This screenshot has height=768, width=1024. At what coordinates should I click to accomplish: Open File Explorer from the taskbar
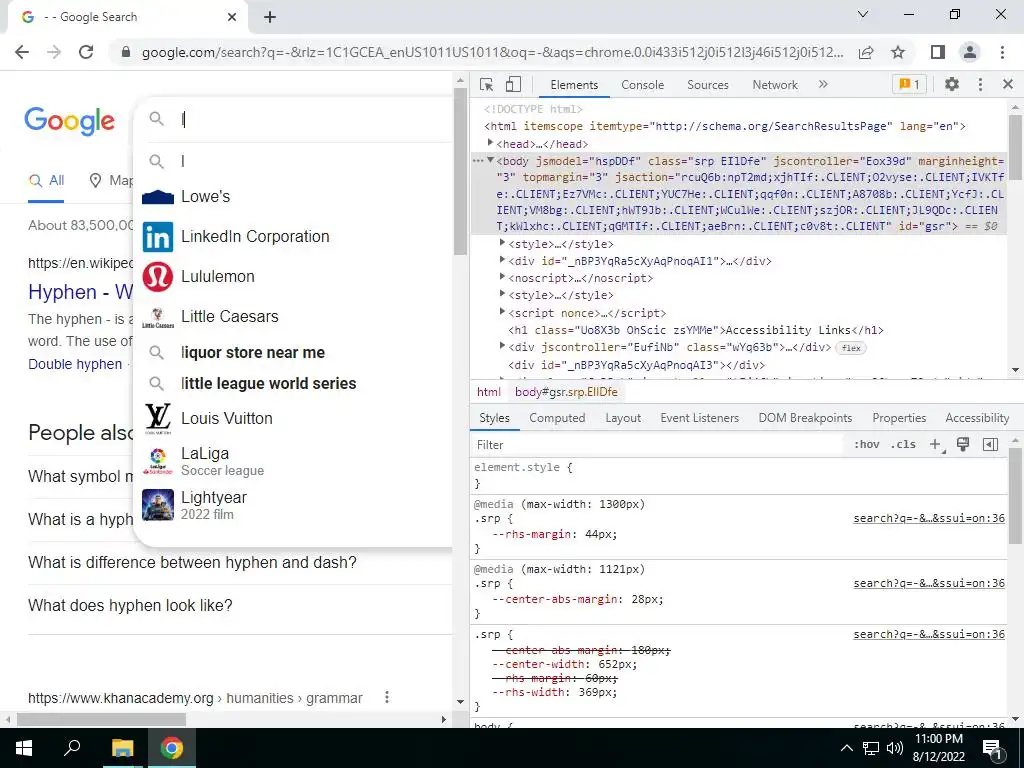point(122,748)
